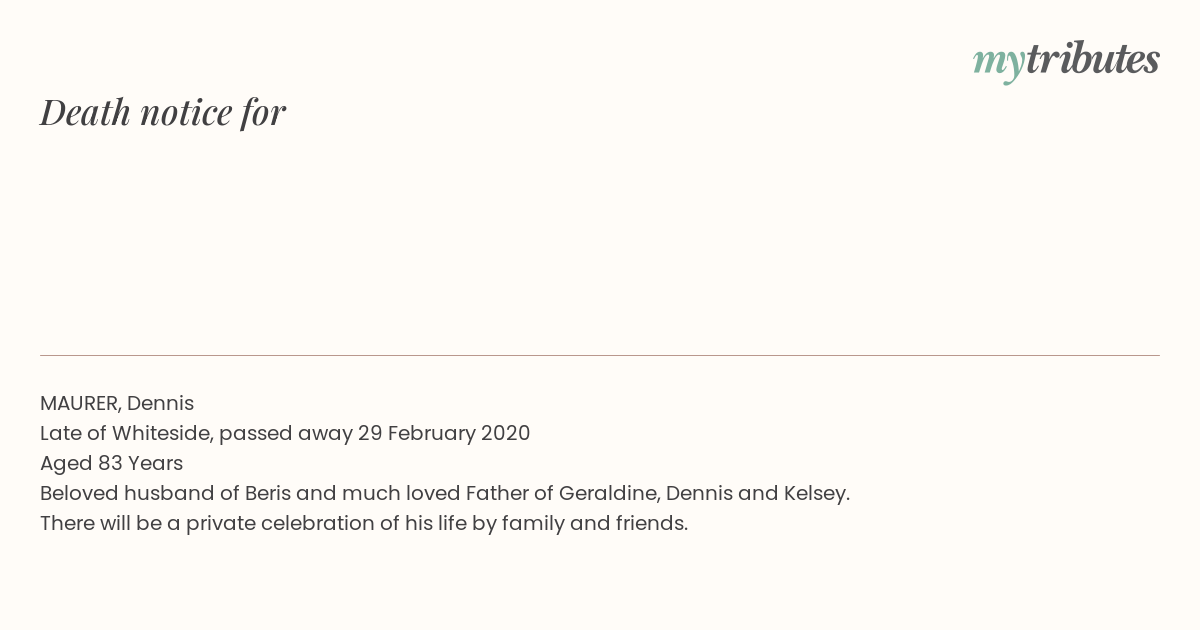Click the green "my" part of logo
The height and width of the screenshot is (630, 1200).
pyautogui.click(x=999, y=64)
